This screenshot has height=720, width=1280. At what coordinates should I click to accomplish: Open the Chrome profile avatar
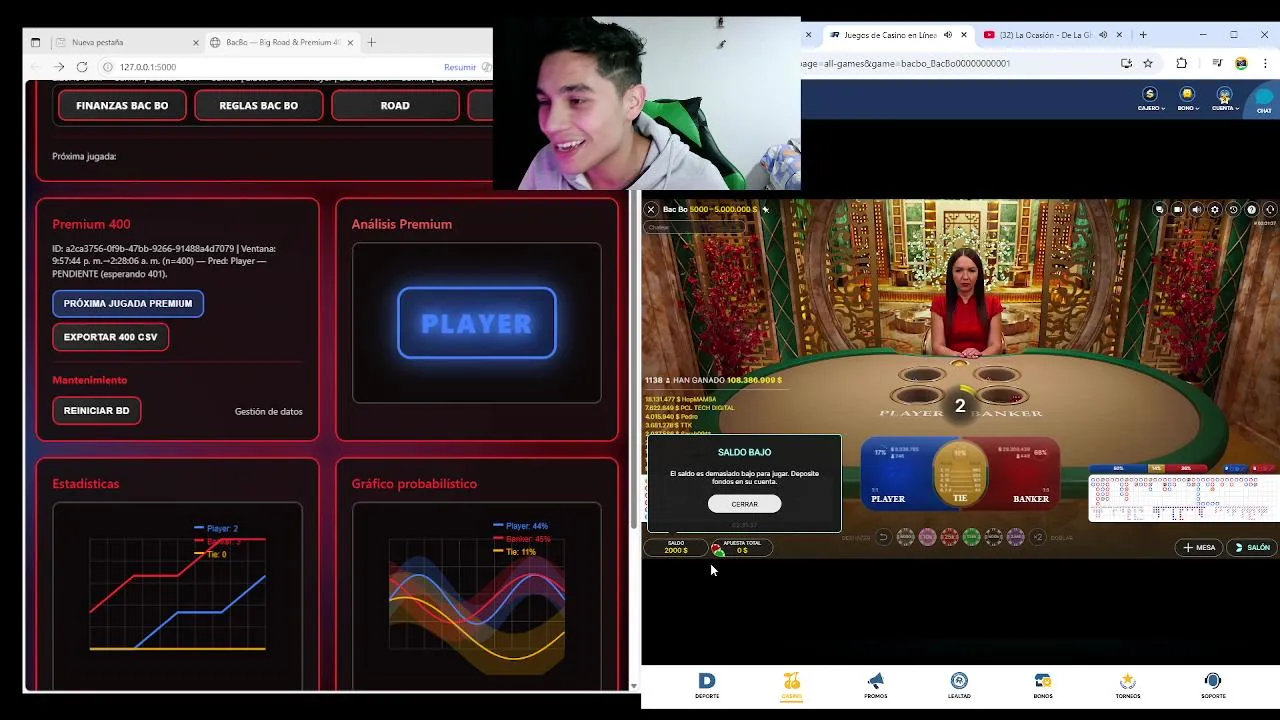point(1241,63)
